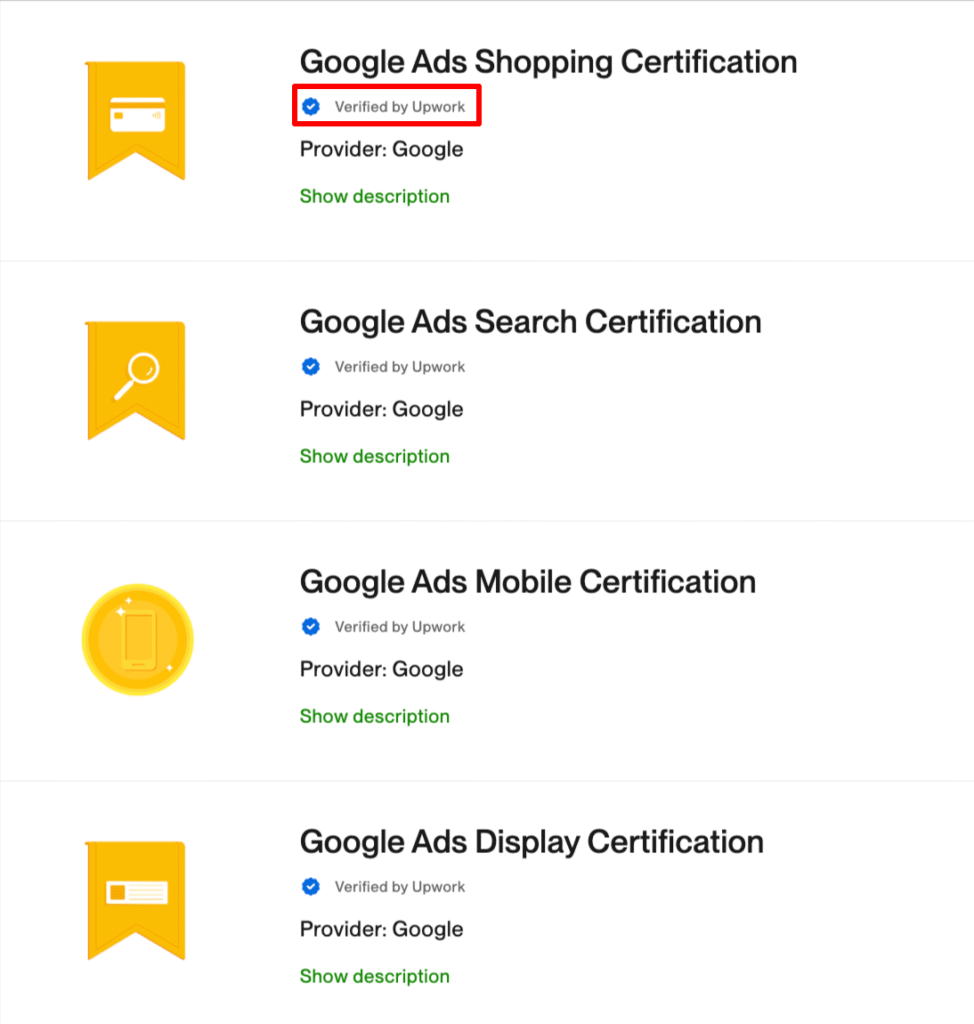Viewport: 974px width, 1024px height.
Task: Select the Google Ads Display Certification heading
Action: point(531,842)
